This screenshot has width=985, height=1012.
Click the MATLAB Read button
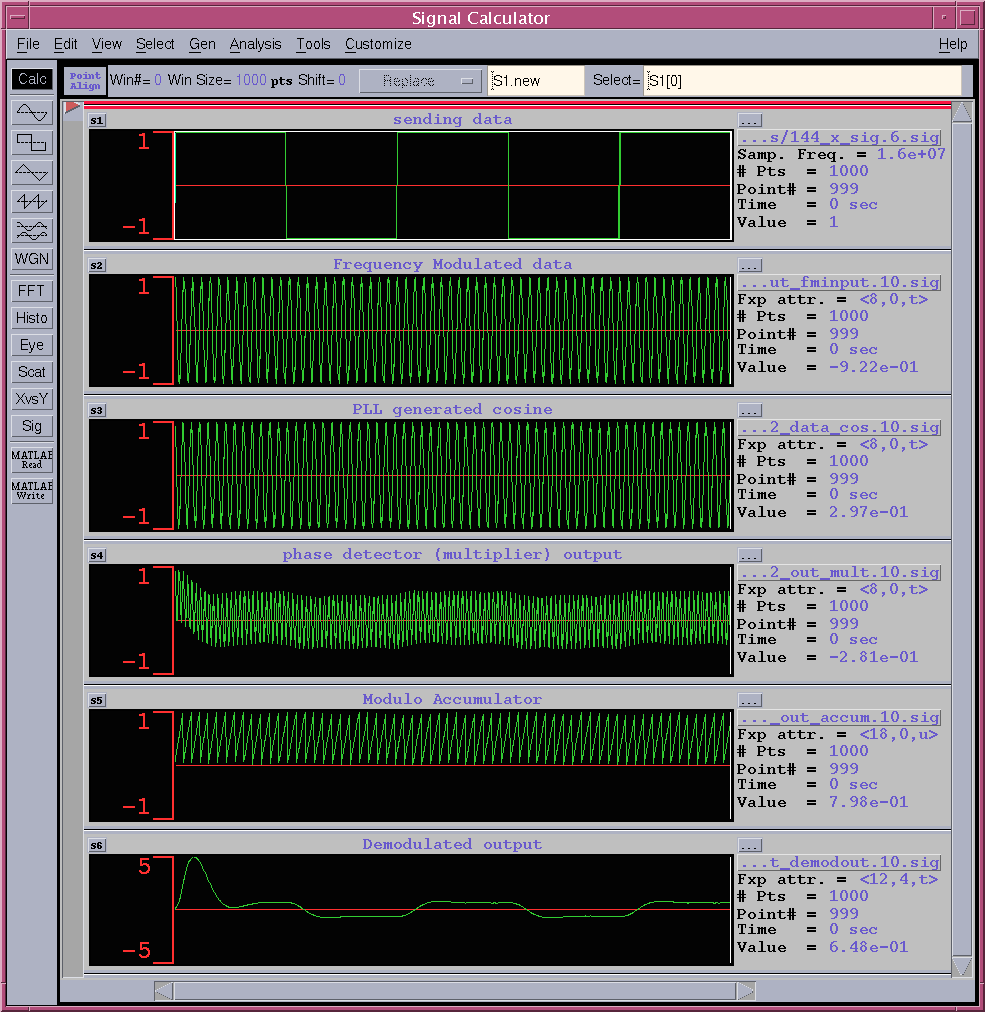click(32, 460)
